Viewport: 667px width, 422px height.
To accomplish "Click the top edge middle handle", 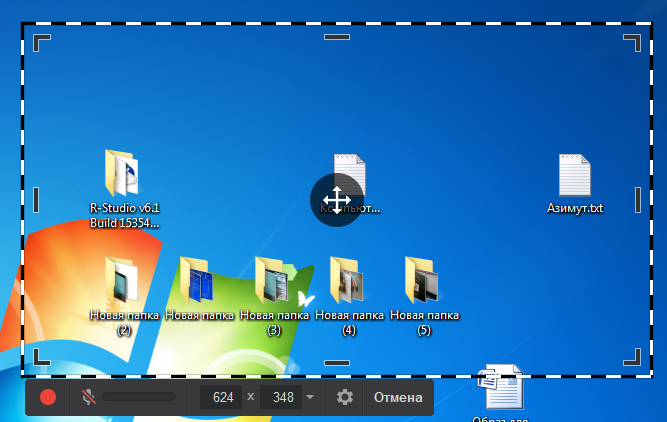I will click(x=337, y=37).
